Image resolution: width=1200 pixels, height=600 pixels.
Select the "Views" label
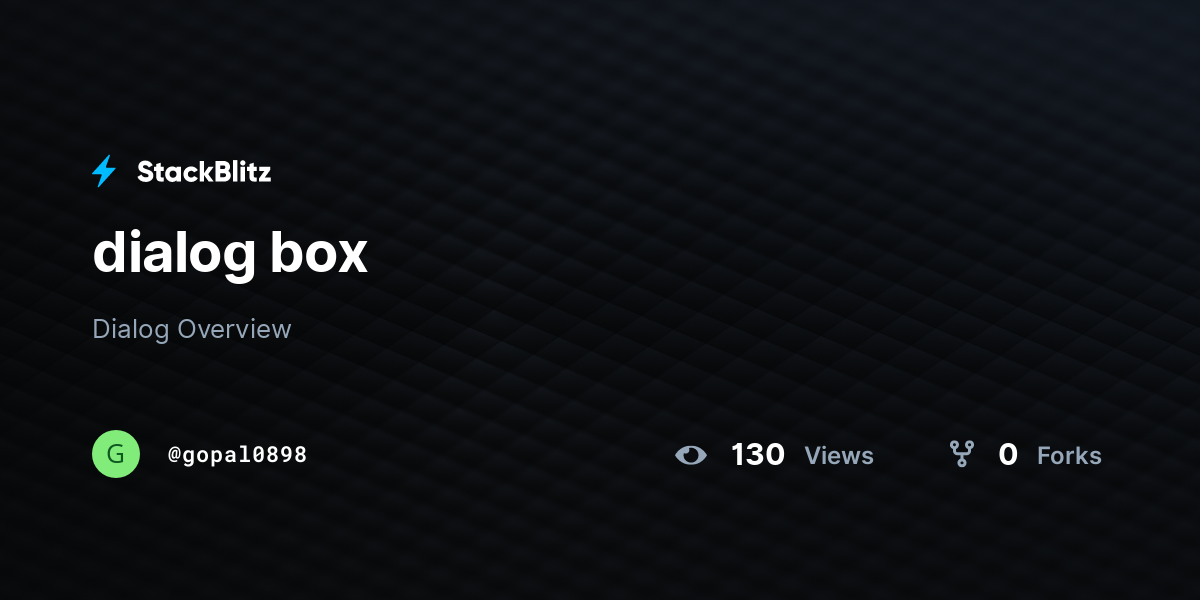pos(839,456)
